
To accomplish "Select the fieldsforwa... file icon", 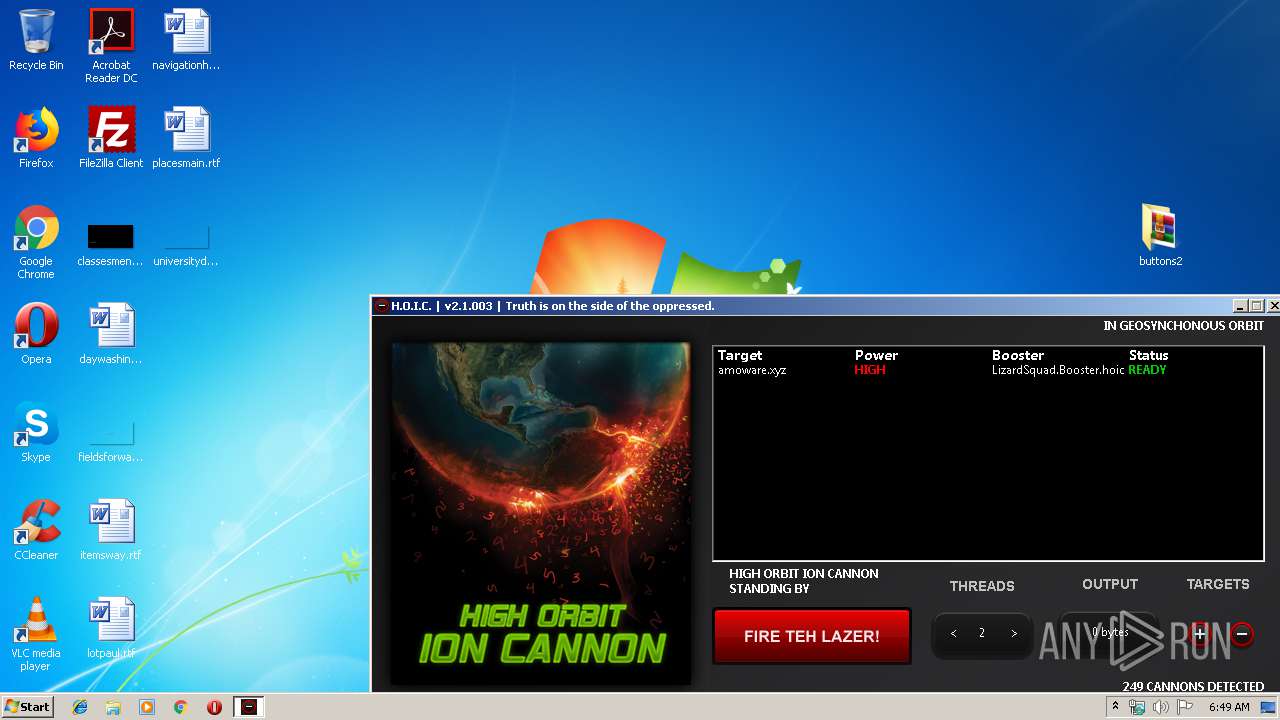I will pyautogui.click(x=111, y=442).
